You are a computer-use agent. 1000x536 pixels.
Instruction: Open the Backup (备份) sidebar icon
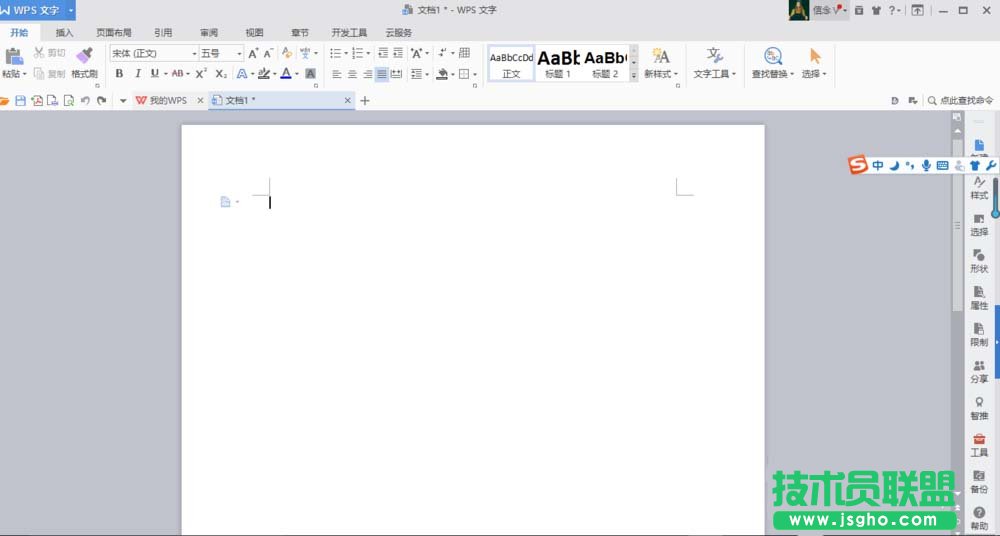[979, 482]
